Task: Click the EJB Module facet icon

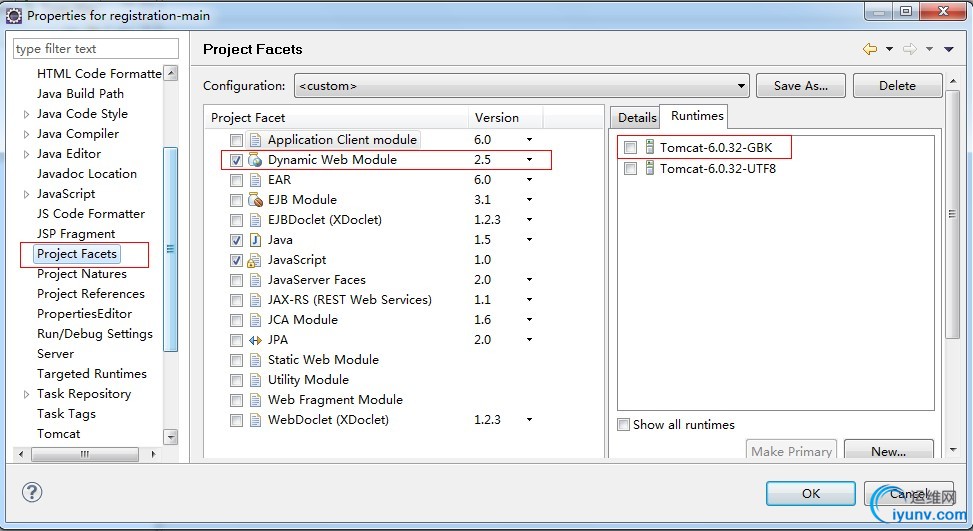Action: pos(255,200)
